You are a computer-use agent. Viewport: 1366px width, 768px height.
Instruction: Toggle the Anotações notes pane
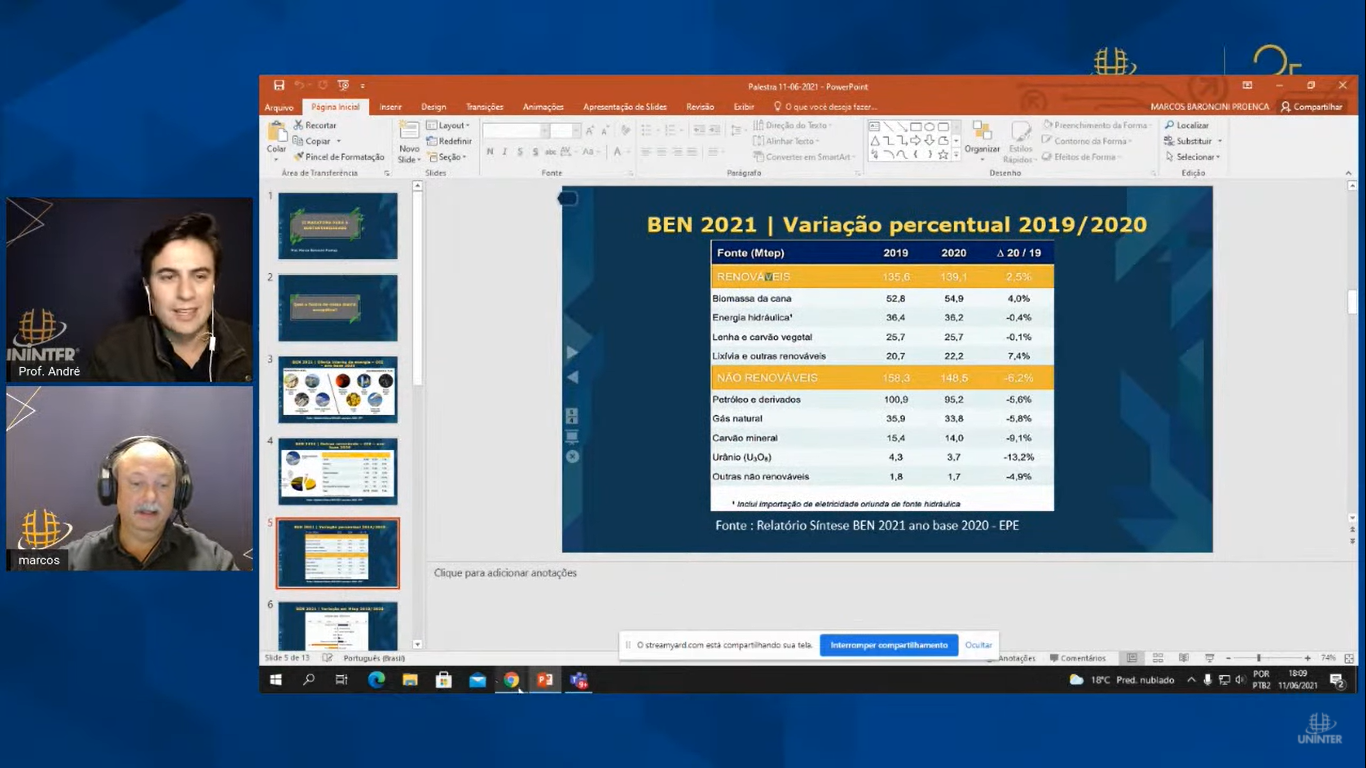click(1014, 658)
